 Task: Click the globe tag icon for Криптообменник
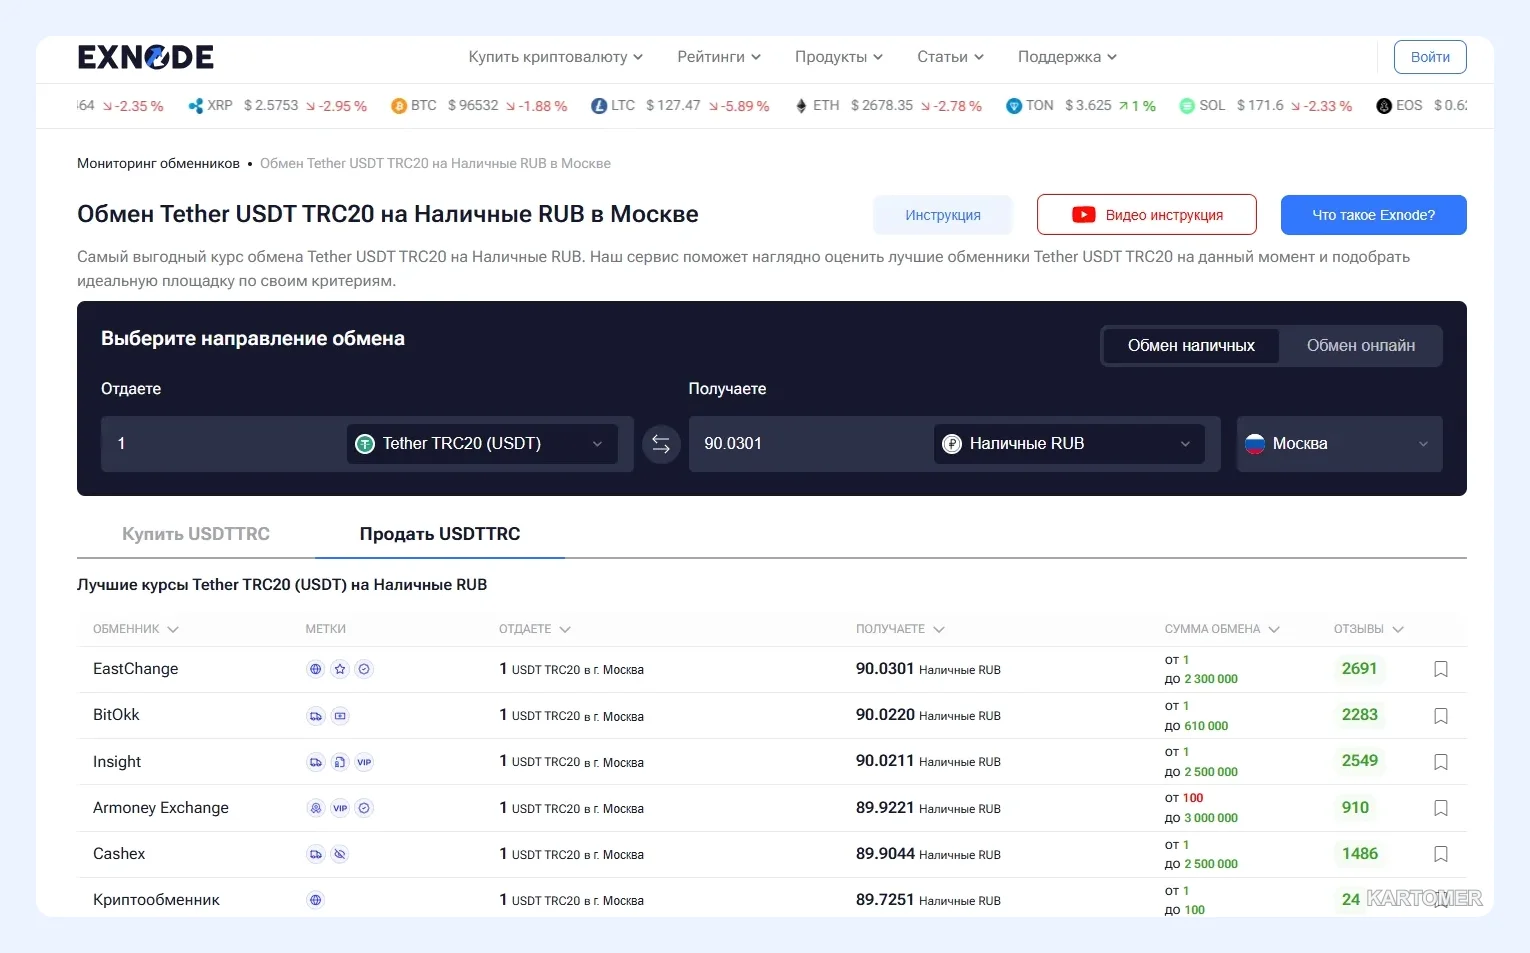[316, 900]
